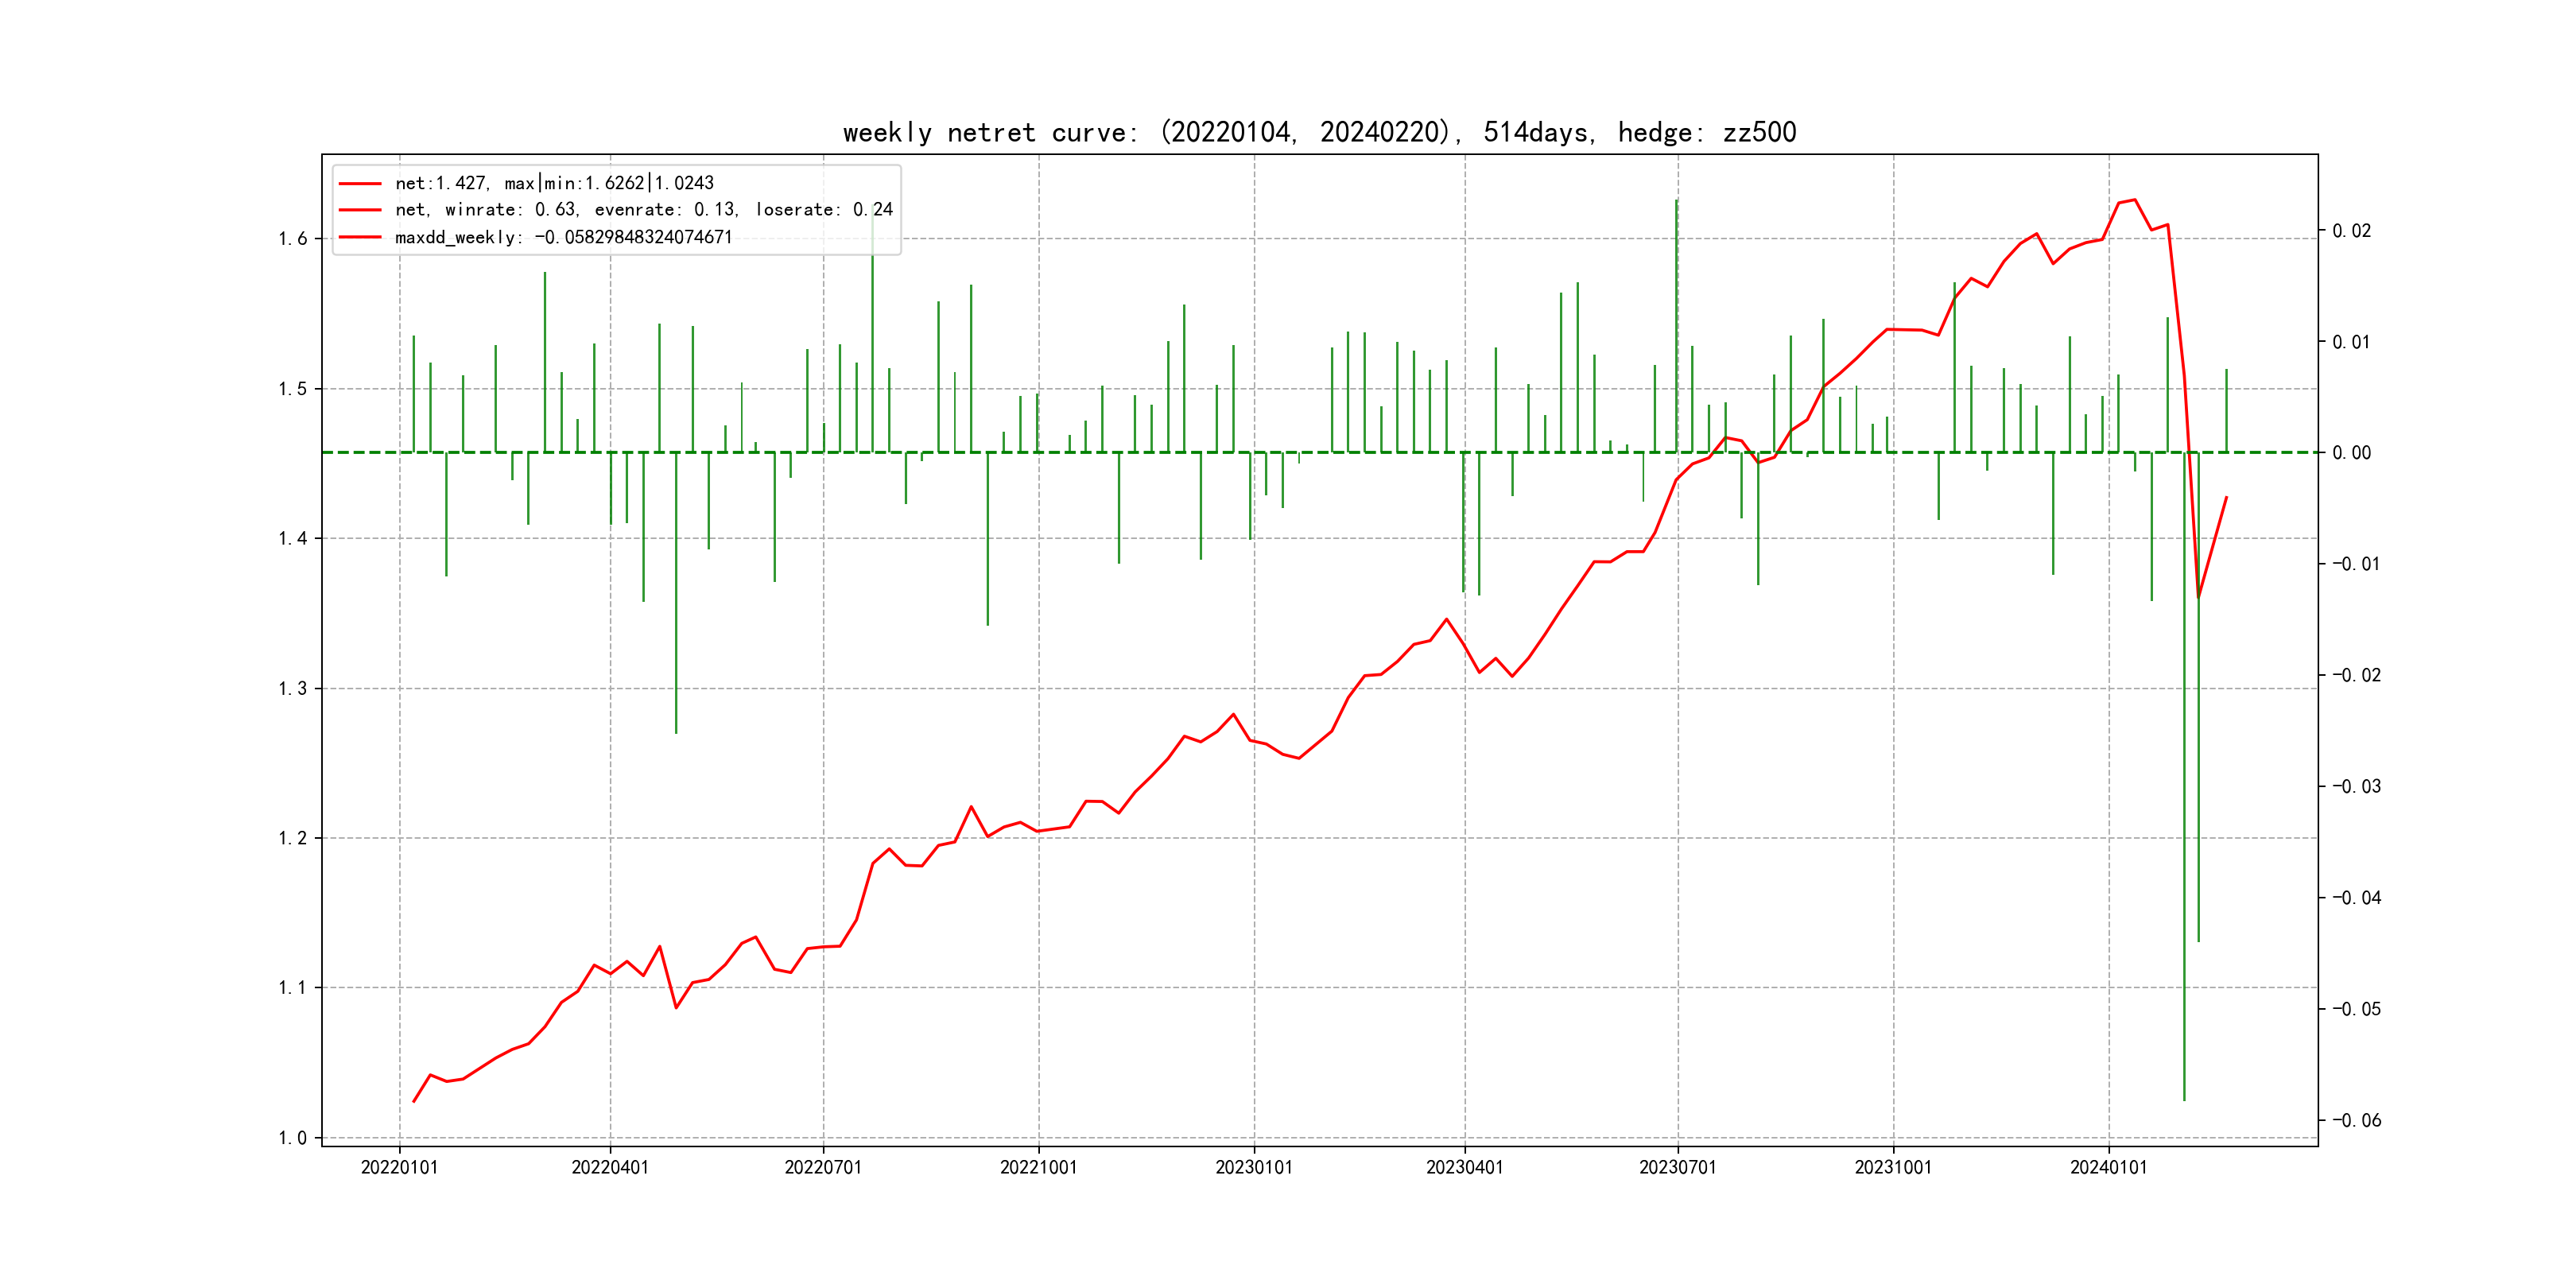This screenshot has height=1288, width=2576.
Task: Click the 'net:1.427, max|min' legend entry
Action: (554, 183)
